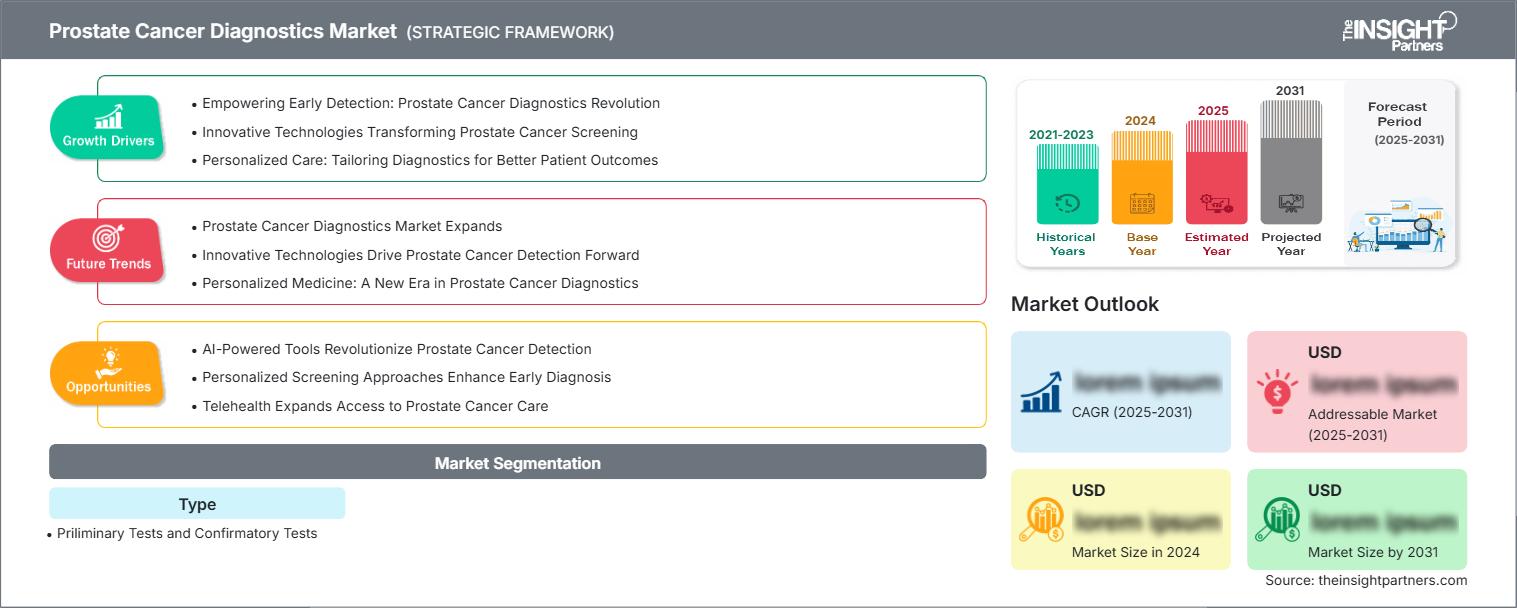The width and height of the screenshot is (1517, 608).
Task: Click the Base Year calendar icon
Action: click(1142, 204)
